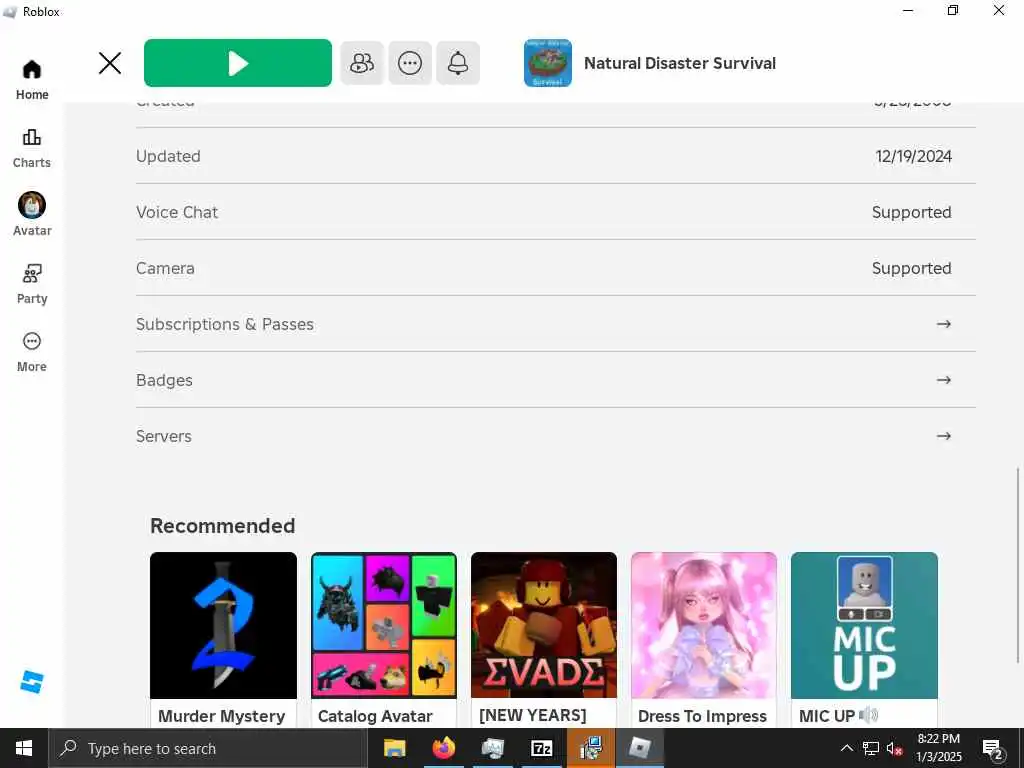Close the game details with X

click(x=110, y=63)
